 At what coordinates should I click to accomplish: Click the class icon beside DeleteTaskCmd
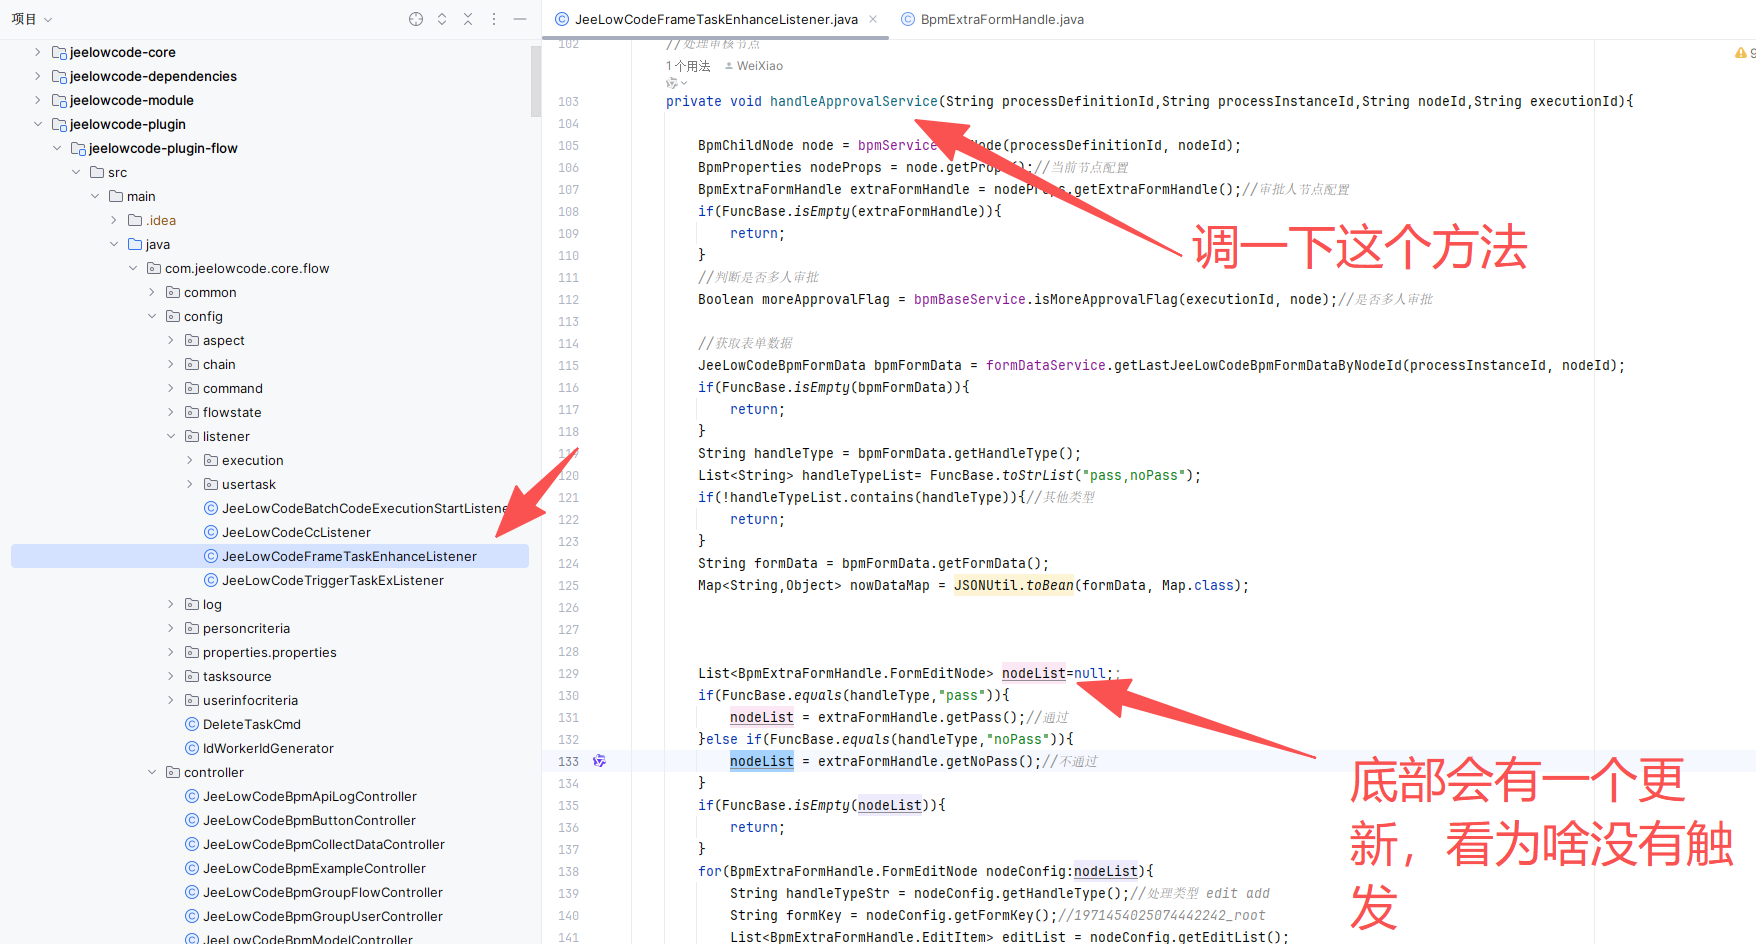click(x=192, y=724)
